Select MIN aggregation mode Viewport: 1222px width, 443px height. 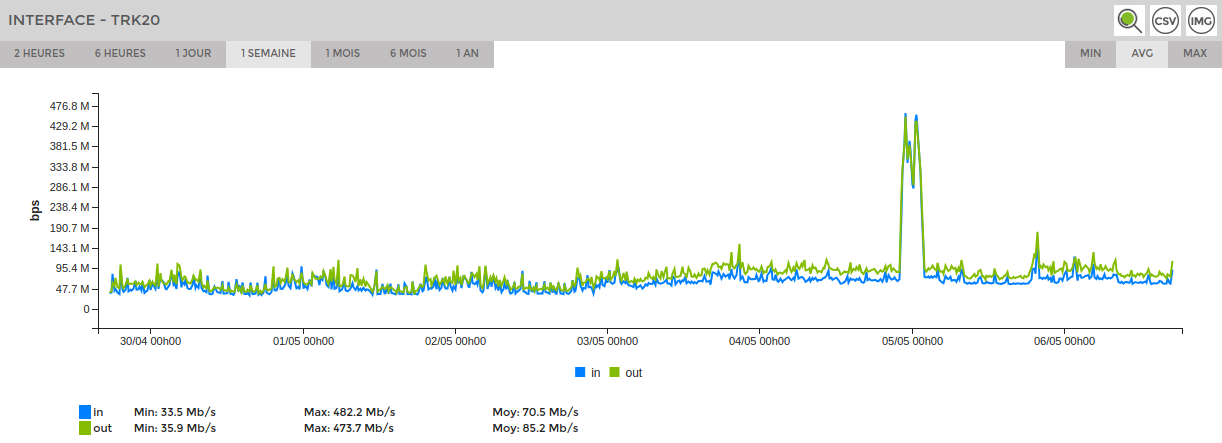pyautogui.click(x=1091, y=54)
